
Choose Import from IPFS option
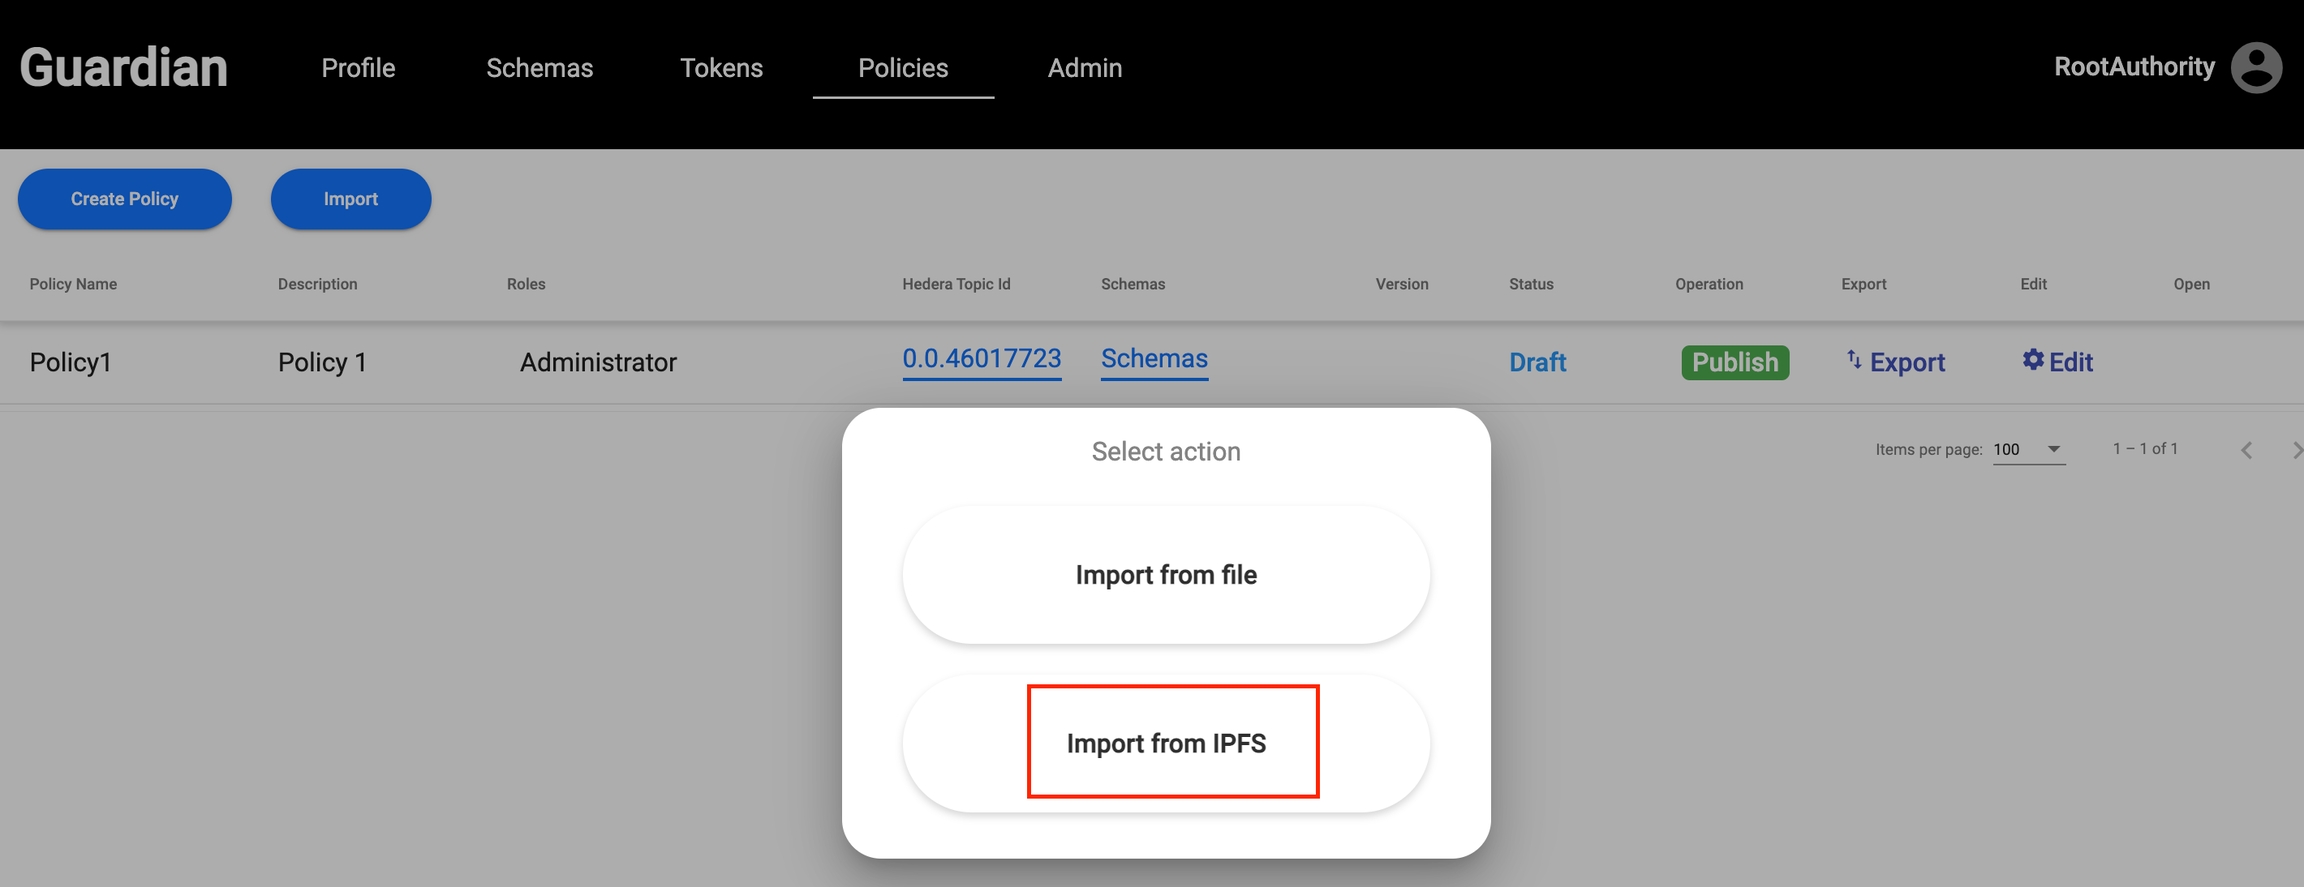click(x=1166, y=743)
